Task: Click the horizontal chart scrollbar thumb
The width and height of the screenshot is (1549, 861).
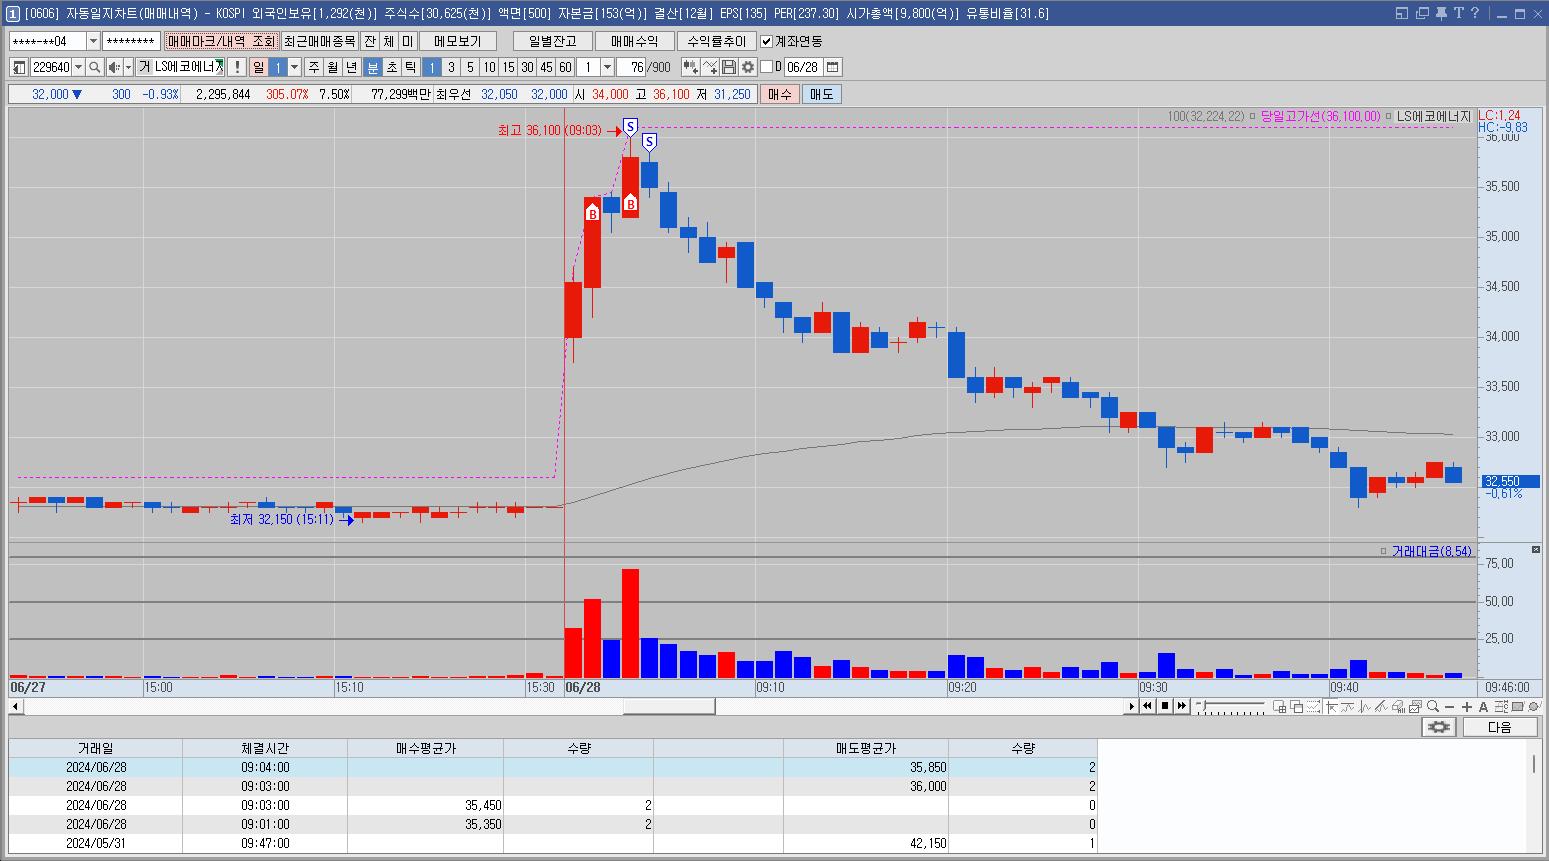Action: (669, 706)
